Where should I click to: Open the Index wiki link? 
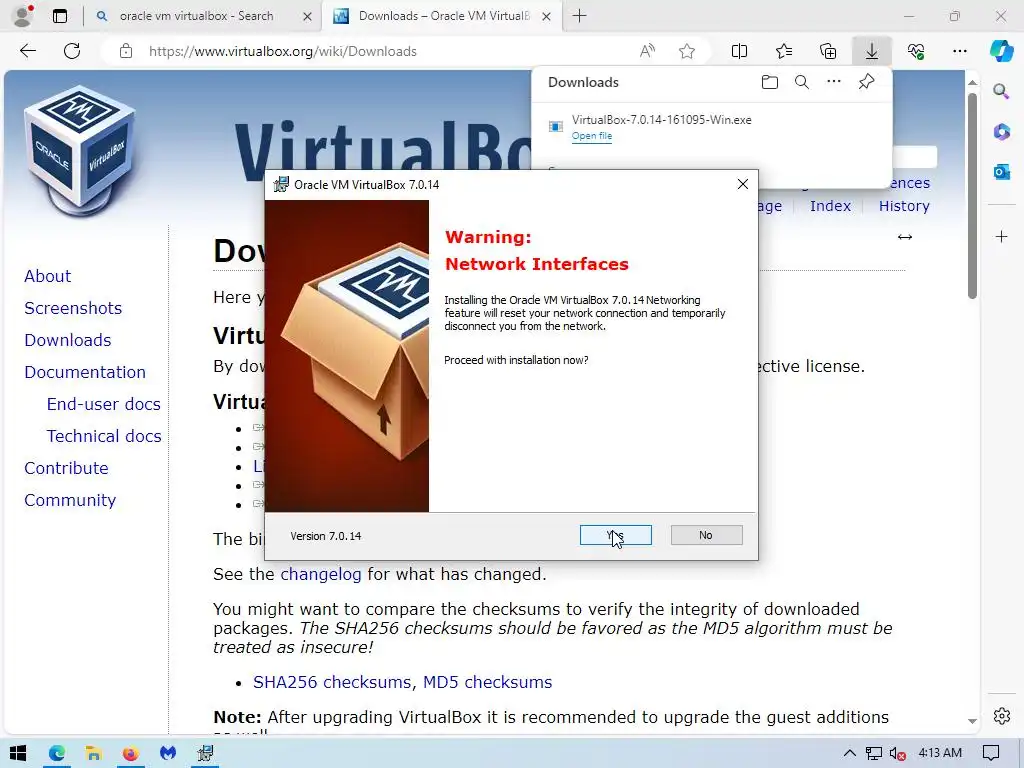[830, 206]
